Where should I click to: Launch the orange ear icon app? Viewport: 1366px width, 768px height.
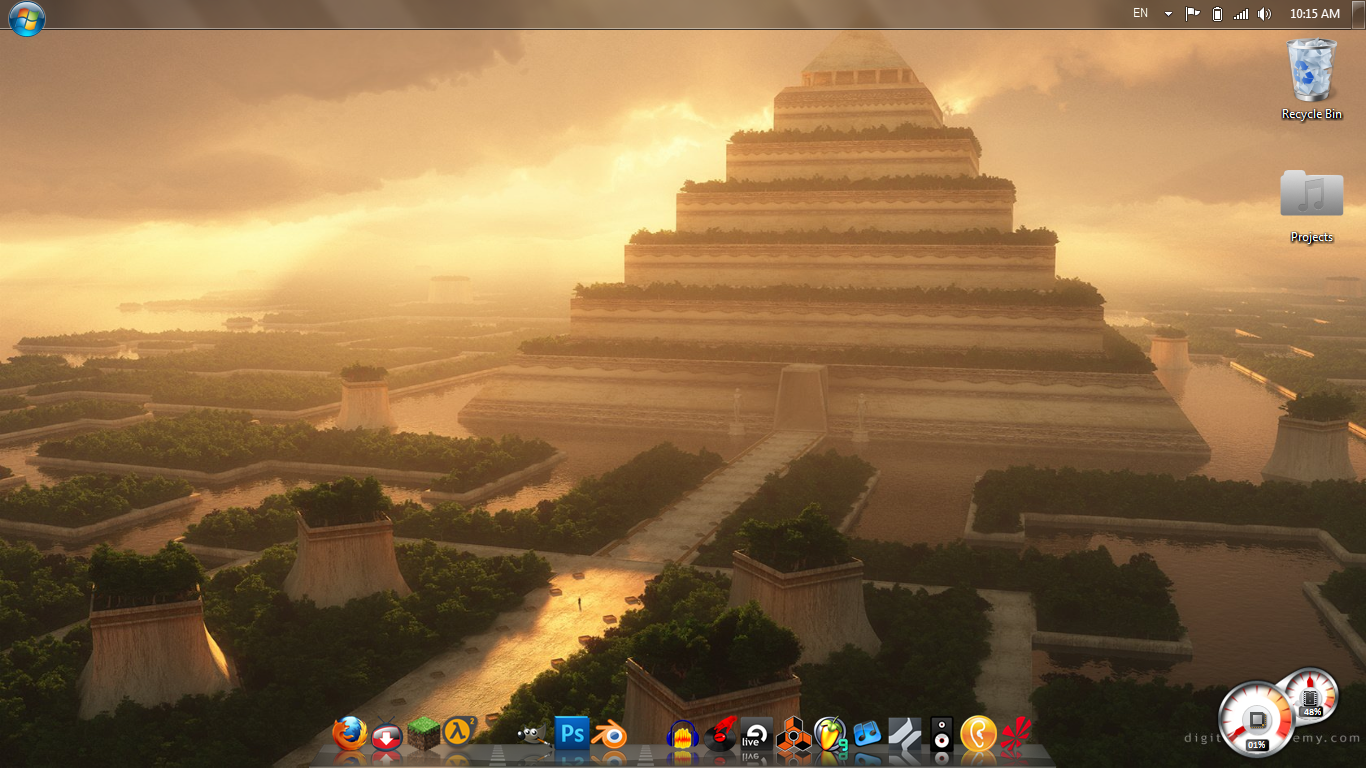(x=978, y=735)
